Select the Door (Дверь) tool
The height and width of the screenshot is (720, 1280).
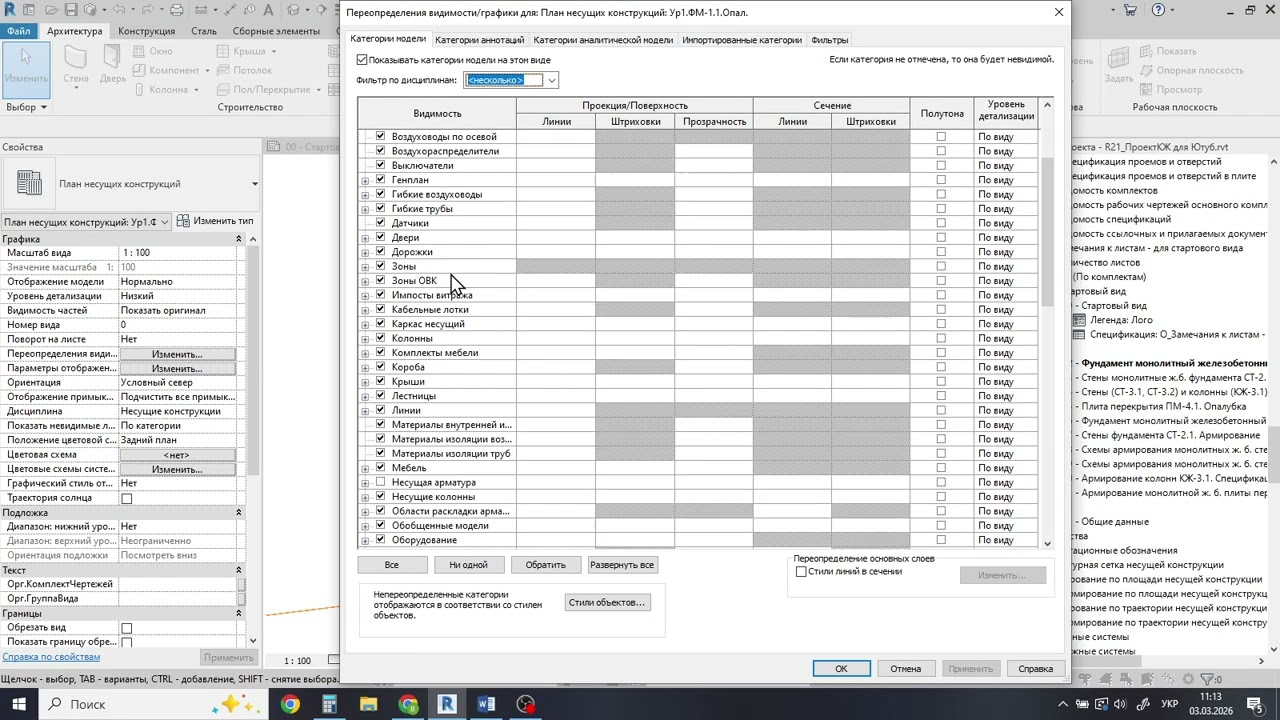[x=113, y=66]
